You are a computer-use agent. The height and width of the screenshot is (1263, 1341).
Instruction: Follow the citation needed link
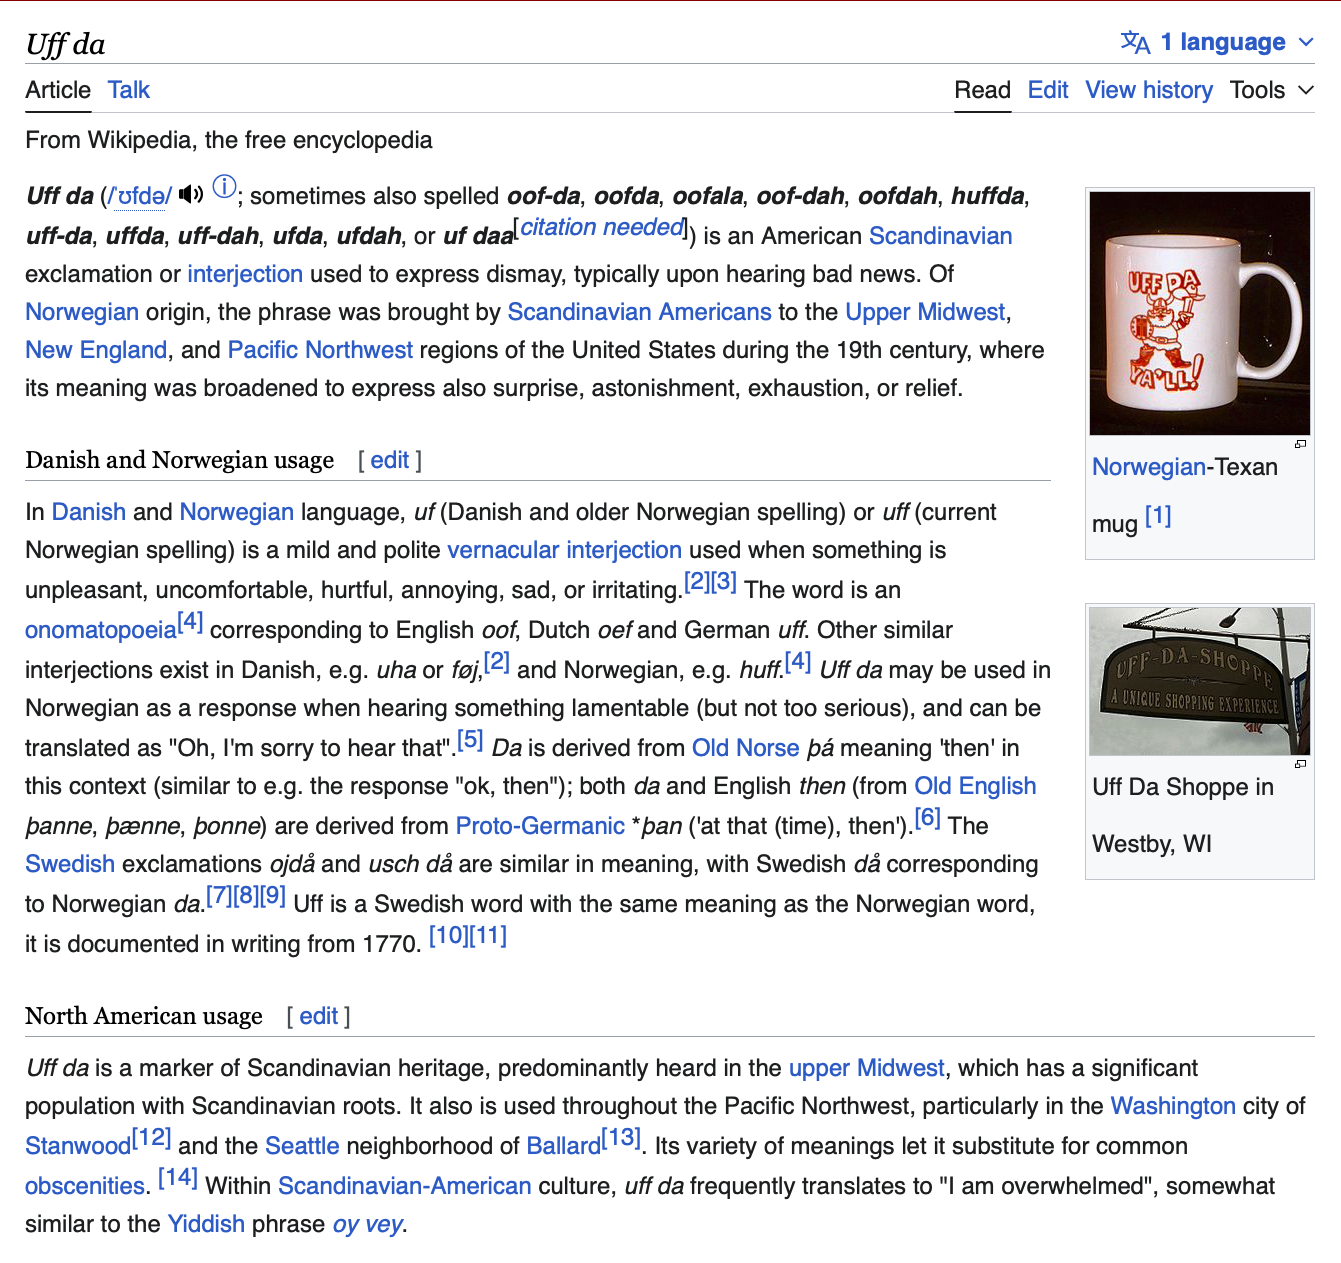tap(601, 228)
